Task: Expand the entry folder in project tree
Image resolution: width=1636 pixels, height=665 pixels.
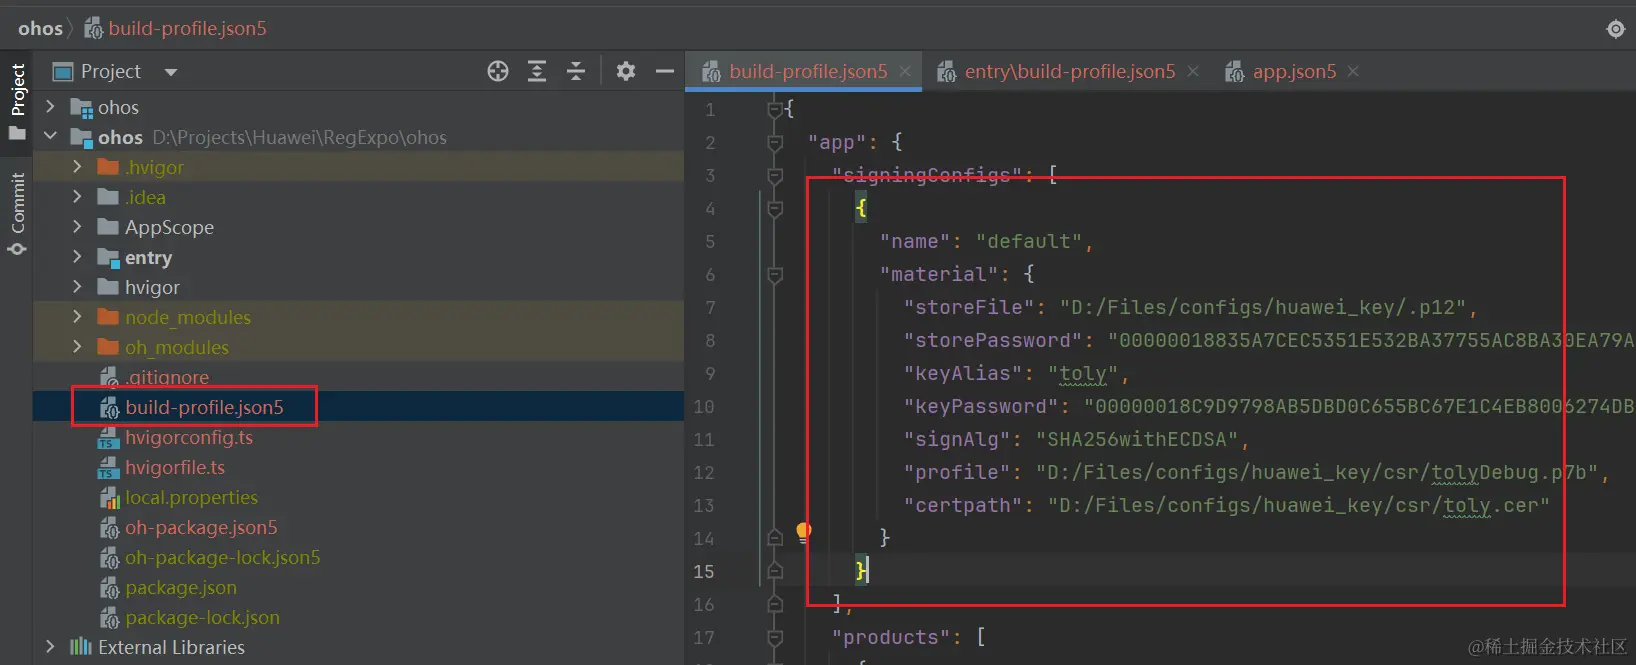Action: point(77,257)
